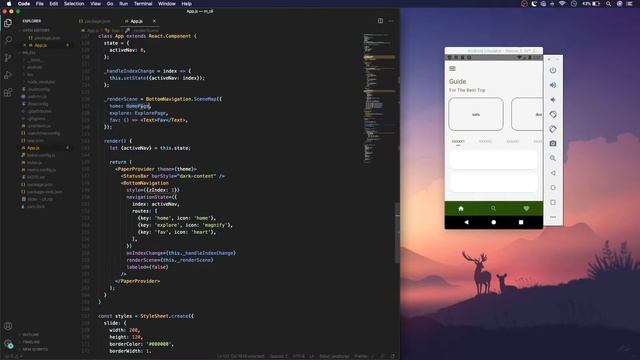Image resolution: width=640 pixels, height=360 pixels.
Task: Click the code minimap in the editor
Action: coord(379,98)
